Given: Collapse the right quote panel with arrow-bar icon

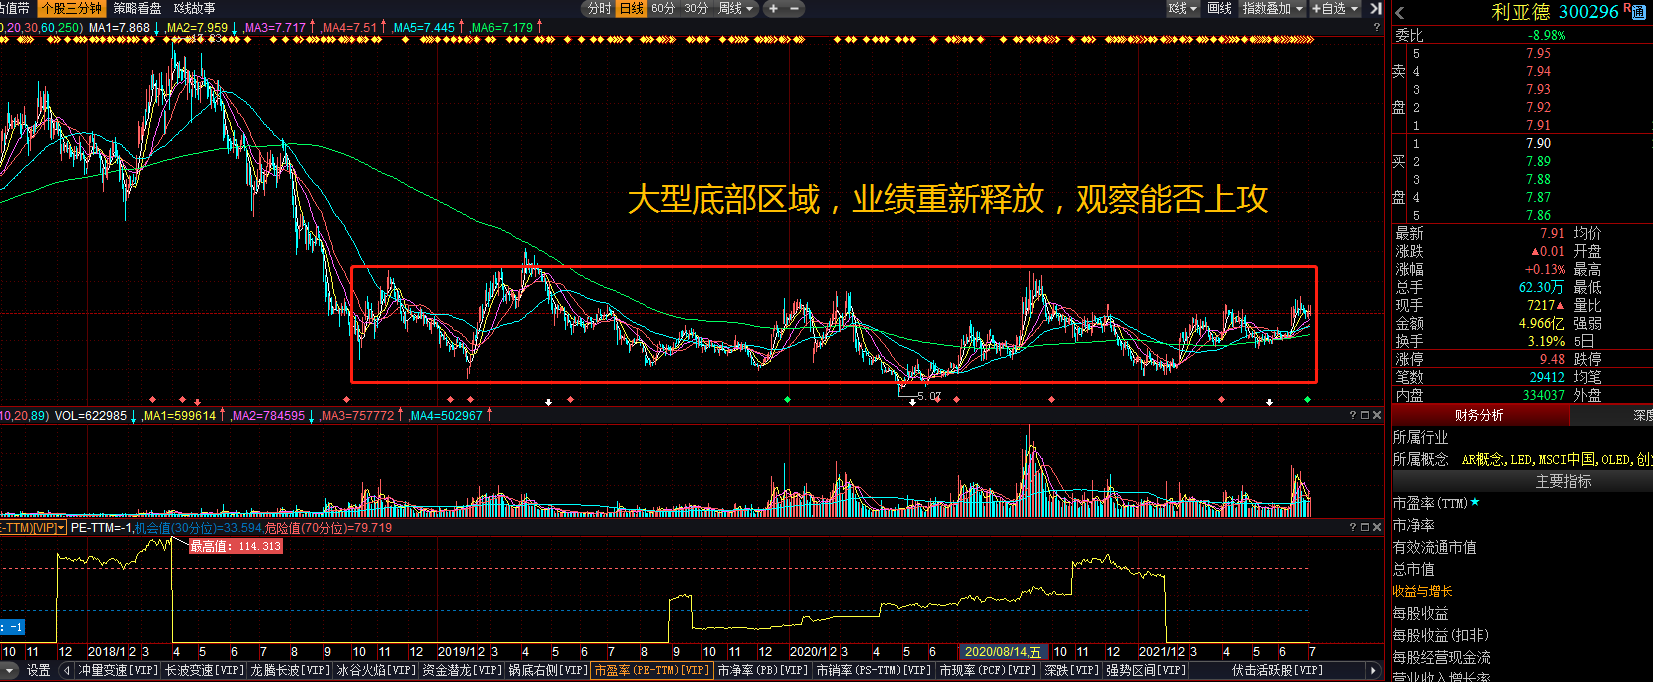Looking at the screenshot, I should [x=1376, y=8].
